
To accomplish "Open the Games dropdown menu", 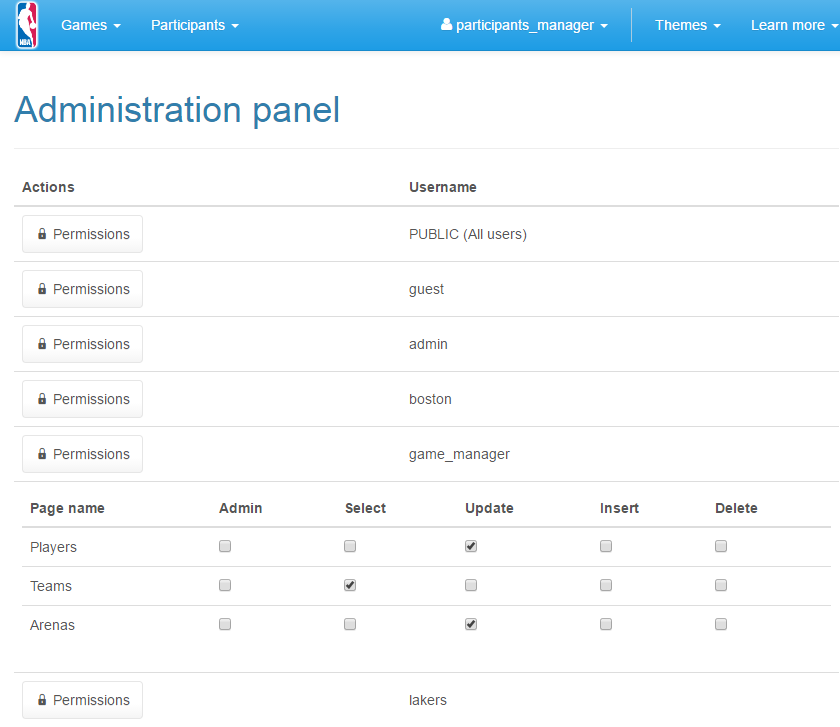I will pos(90,25).
